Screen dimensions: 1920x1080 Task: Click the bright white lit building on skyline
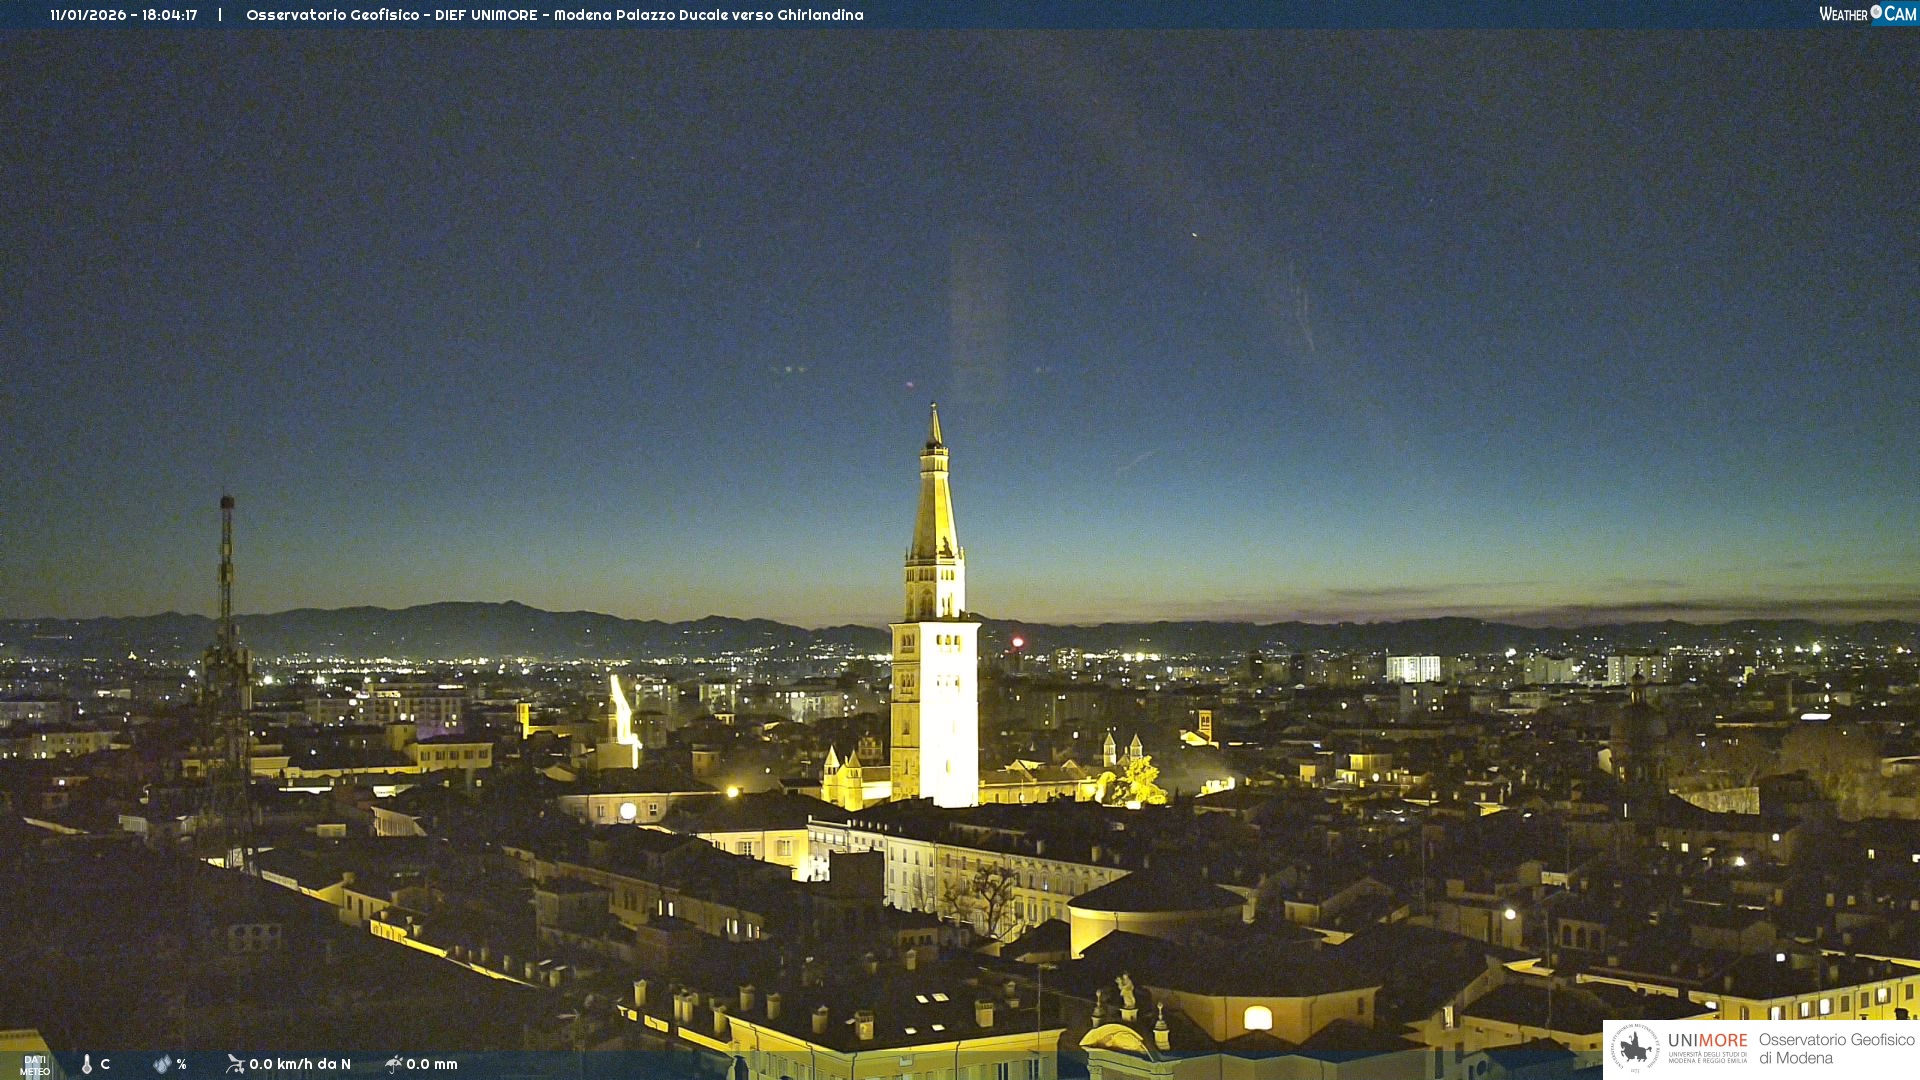point(1412,668)
